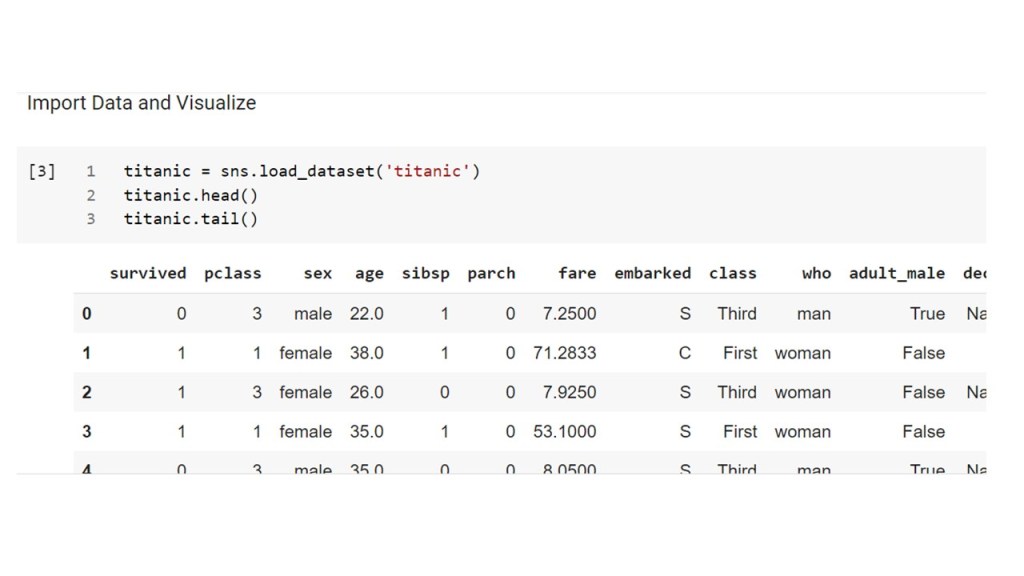Click the 'adult_male' column header
Image resolution: width=1024 pixels, height=576 pixels.
point(896,273)
